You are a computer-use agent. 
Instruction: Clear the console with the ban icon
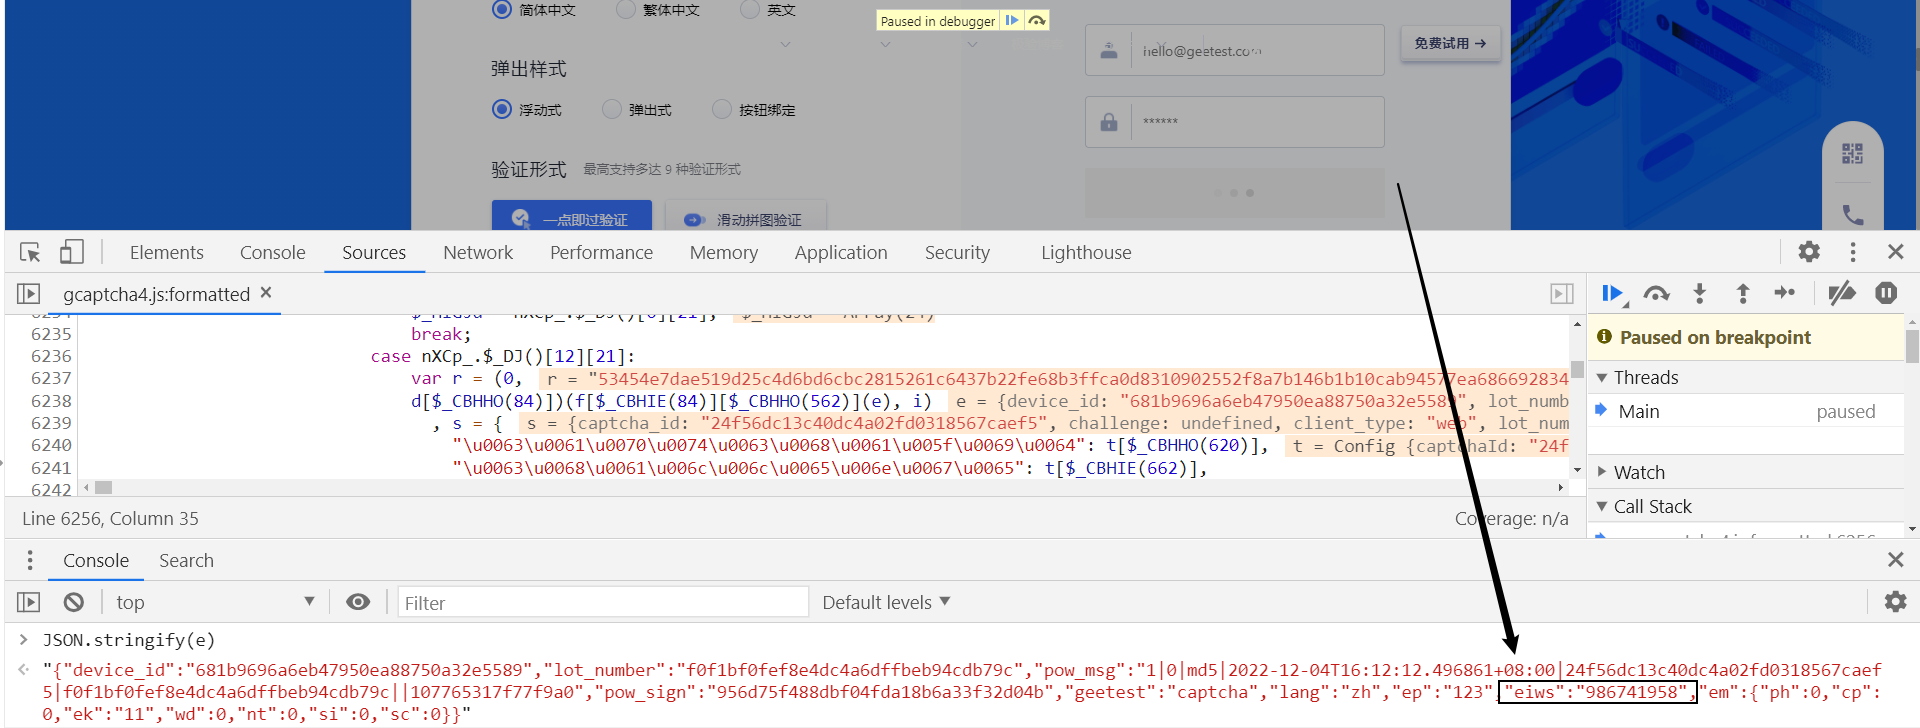tap(74, 602)
